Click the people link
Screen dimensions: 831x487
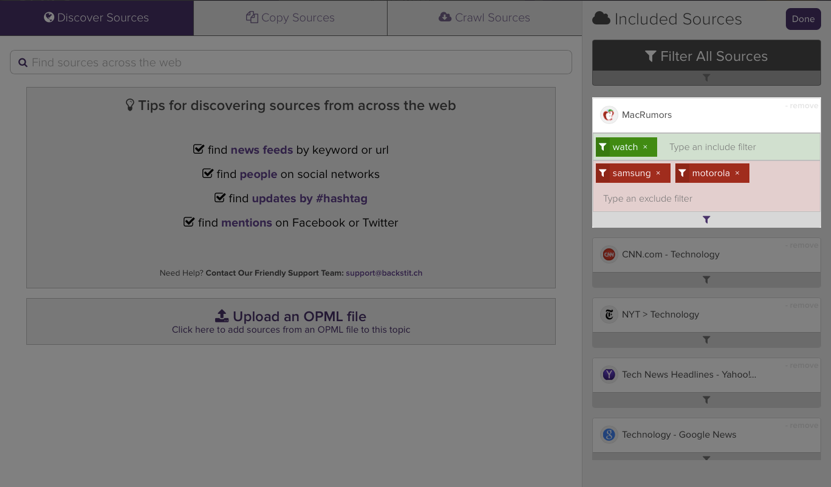click(x=258, y=174)
